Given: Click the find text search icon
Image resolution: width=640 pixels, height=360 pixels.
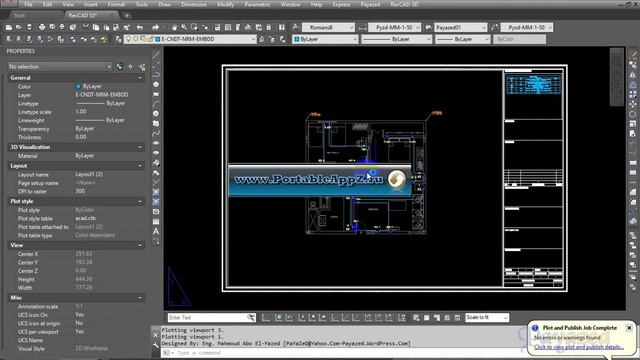Looking at the screenshot, I should tap(251, 318).
